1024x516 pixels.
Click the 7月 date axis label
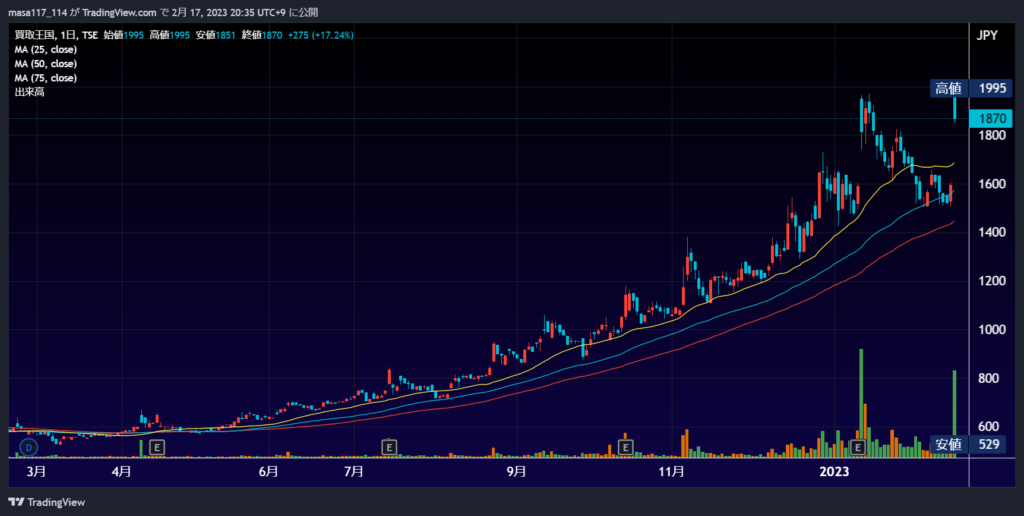(353, 472)
